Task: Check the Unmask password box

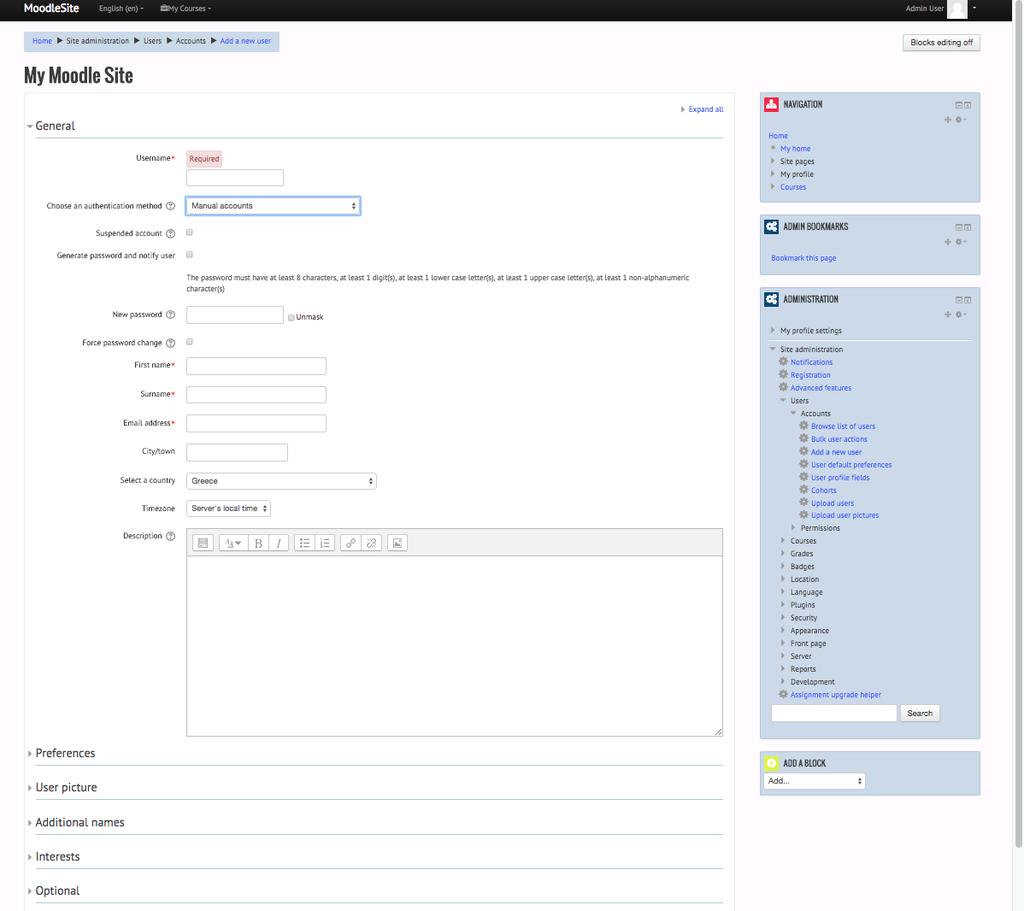Action: (x=291, y=317)
